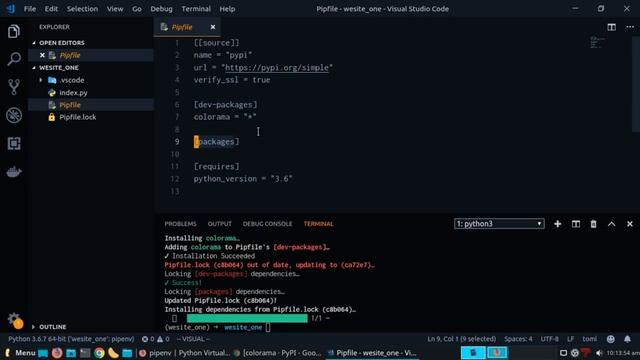640x360 pixels.
Task: Open the Debug menu
Action: point(161,9)
